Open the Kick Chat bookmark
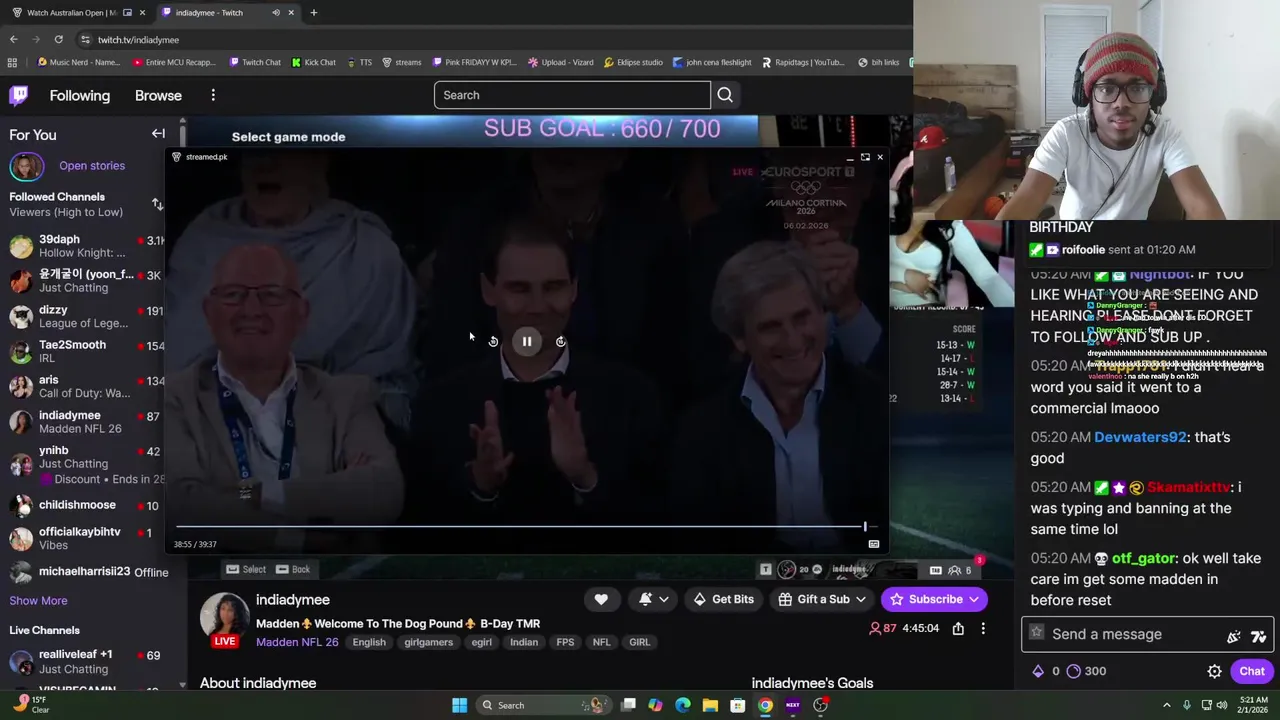 tap(314, 62)
